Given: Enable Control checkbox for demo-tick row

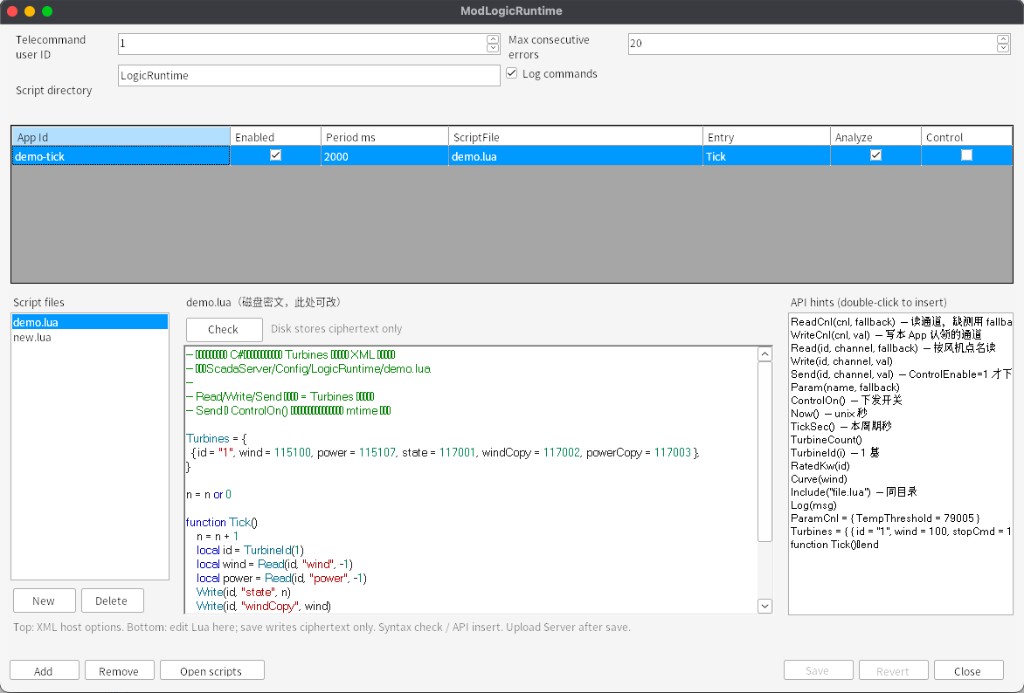Looking at the screenshot, I should point(967,155).
